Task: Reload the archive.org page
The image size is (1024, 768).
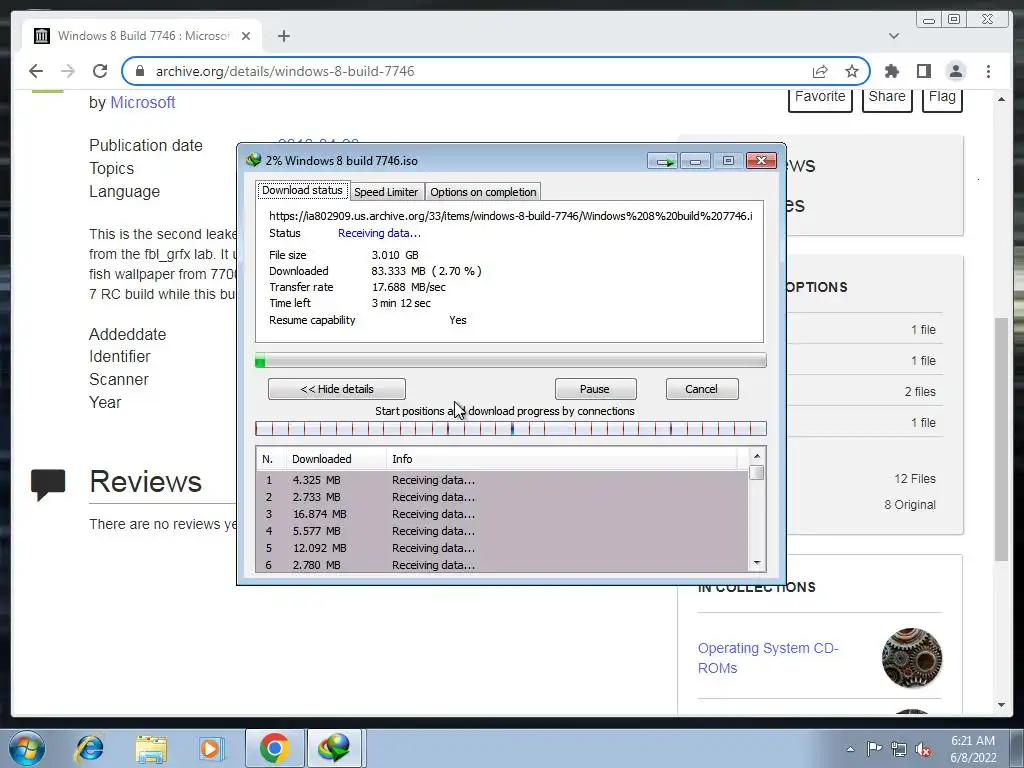Action: pyautogui.click(x=100, y=71)
